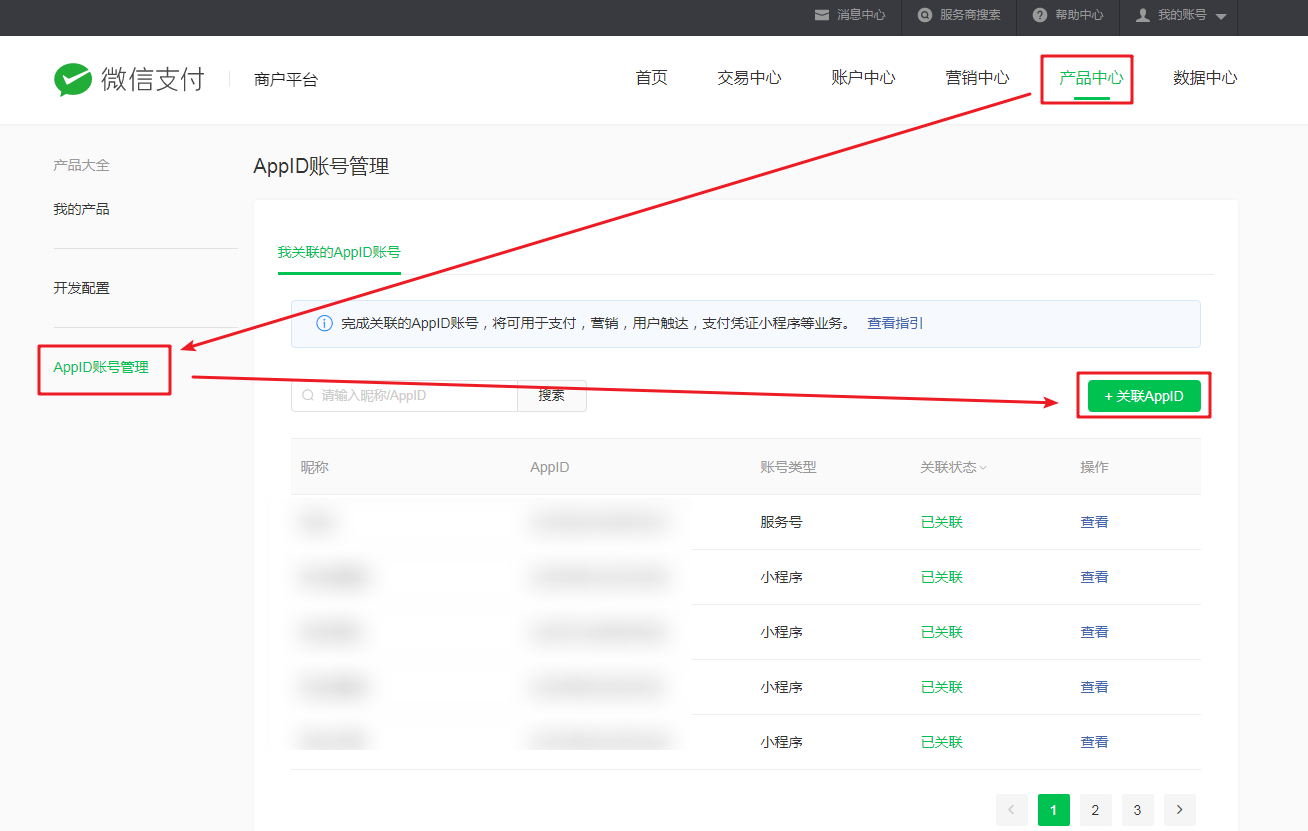The height and width of the screenshot is (831, 1308).
Task: Click the envelope icon for 消息中心
Action: pyautogui.click(x=822, y=15)
